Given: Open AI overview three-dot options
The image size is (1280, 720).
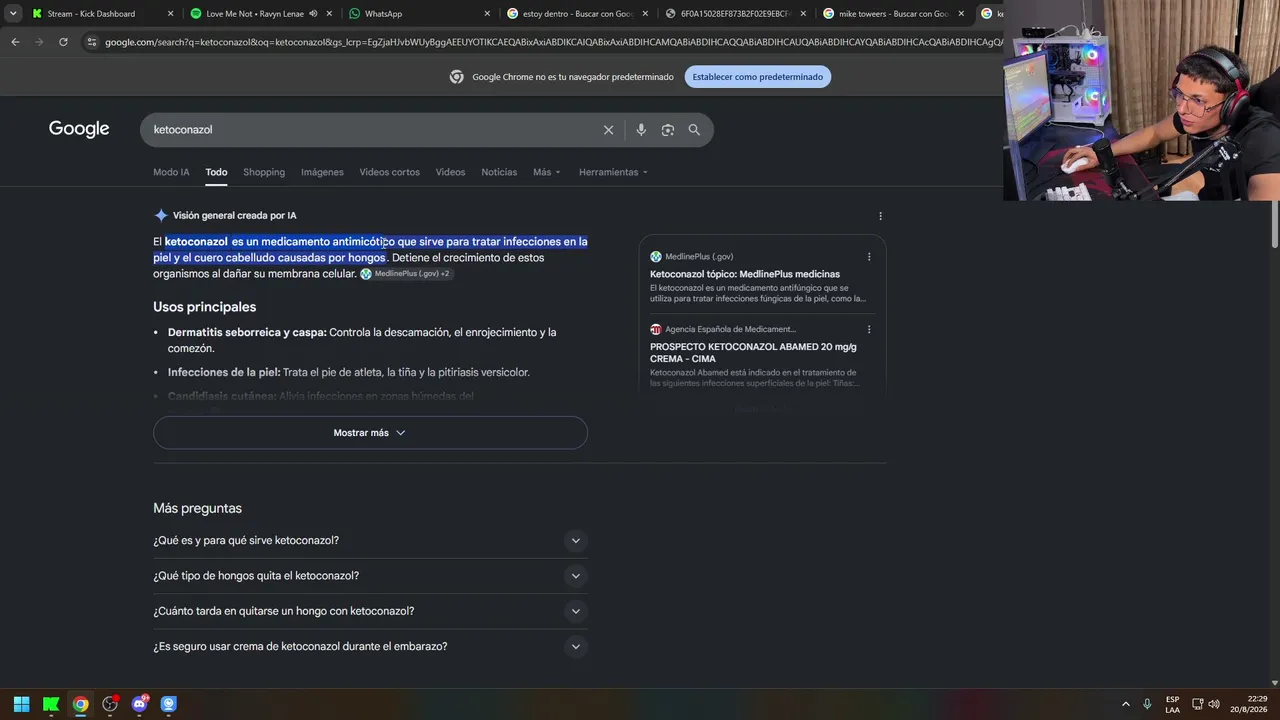Looking at the screenshot, I should [x=880, y=216].
